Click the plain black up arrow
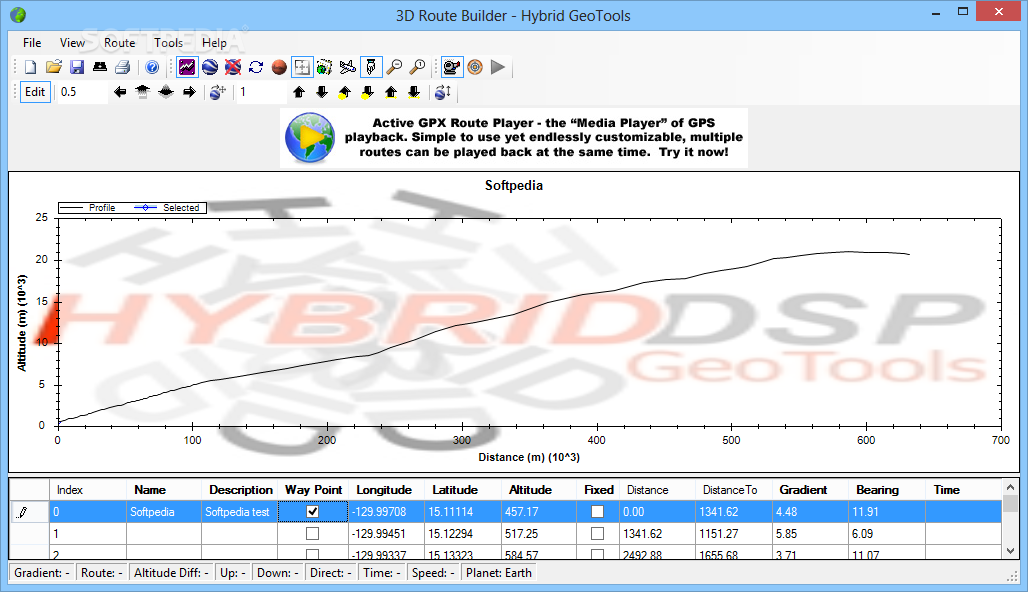The height and width of the screenshot is (592, 1028). pos(299,92)
